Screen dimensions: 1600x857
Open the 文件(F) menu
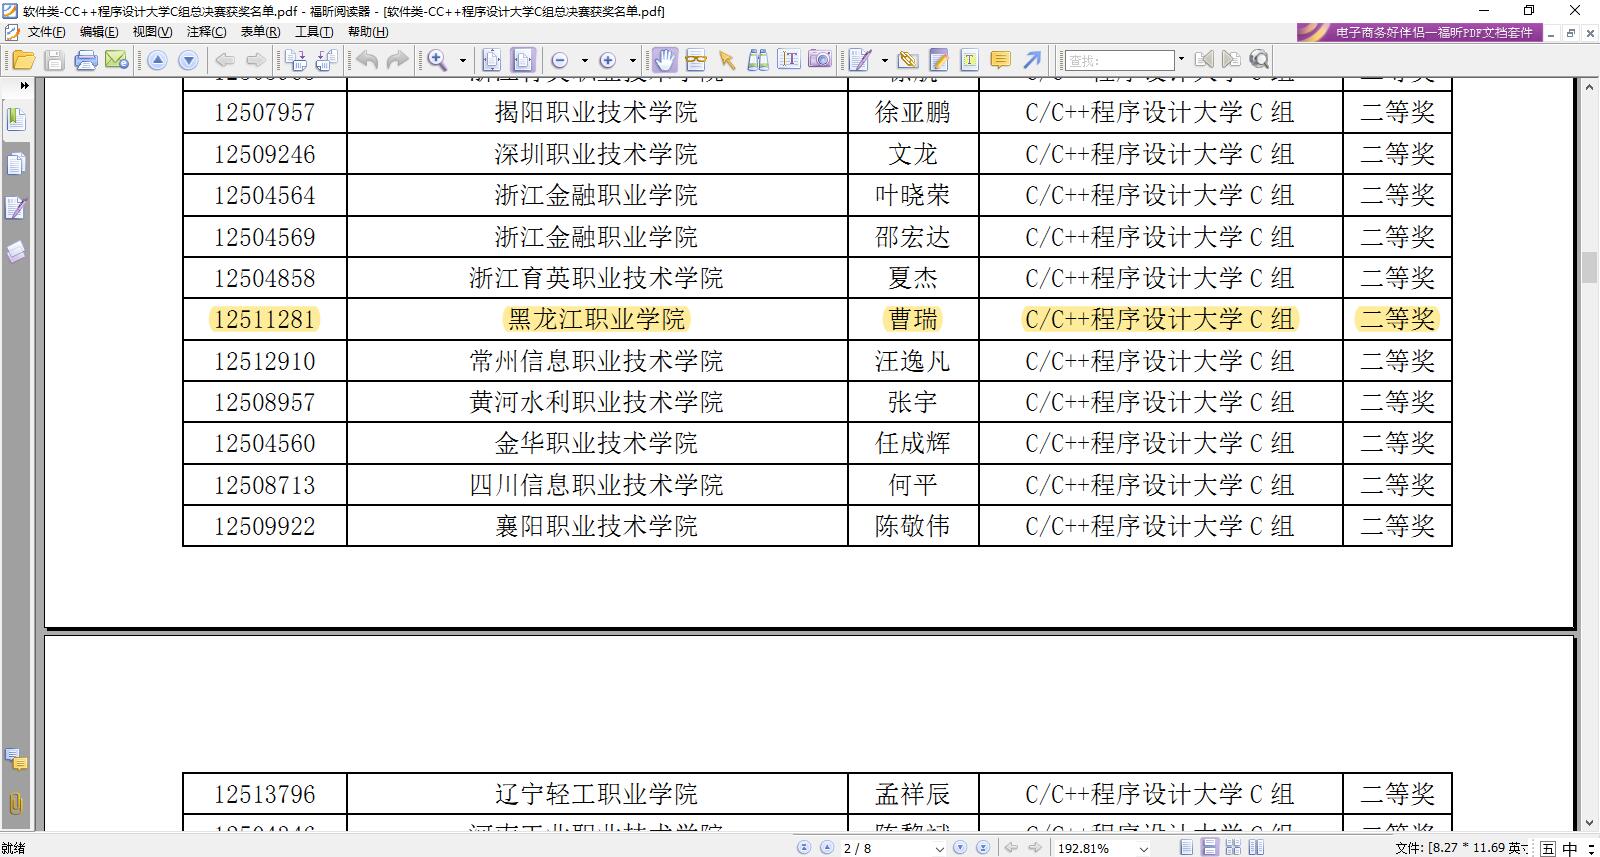tap(46, 32)
